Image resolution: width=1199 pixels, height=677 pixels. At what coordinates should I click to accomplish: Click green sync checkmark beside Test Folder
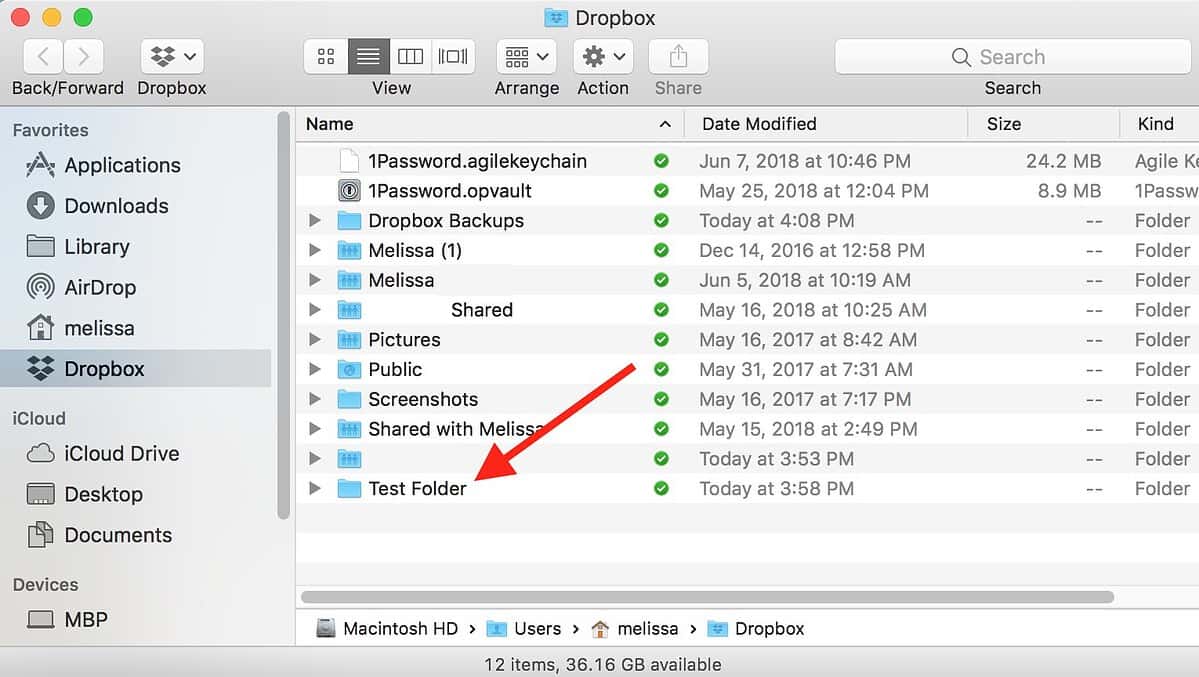pos(660,489)
